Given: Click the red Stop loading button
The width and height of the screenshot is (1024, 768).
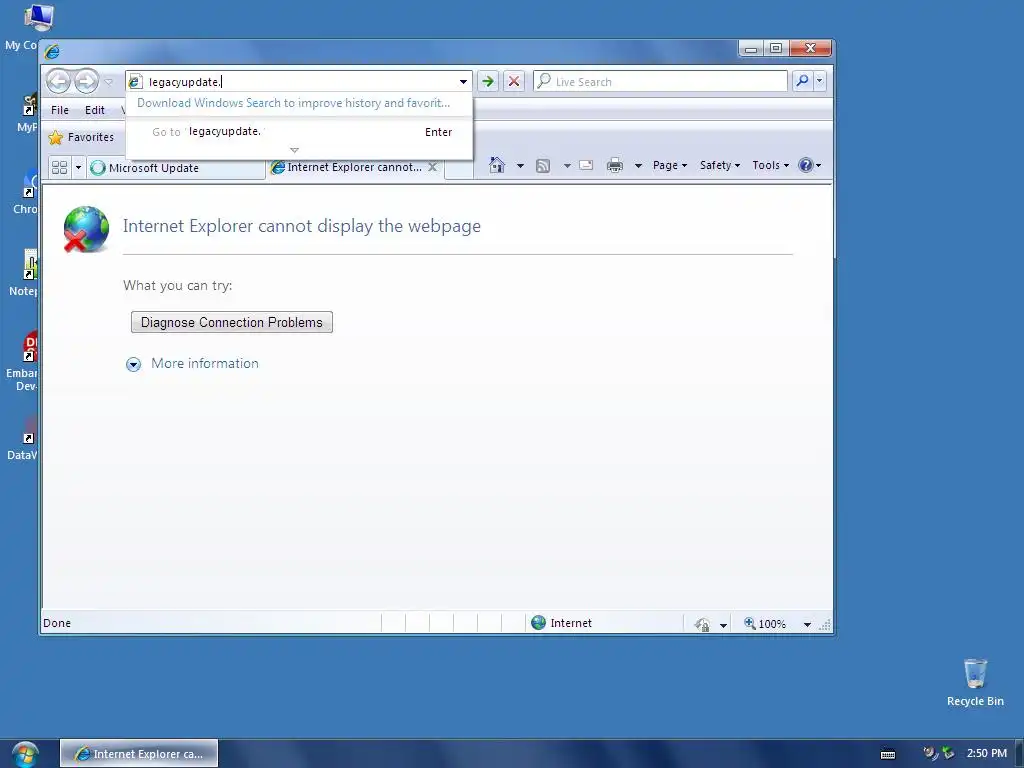Looking at the screenshot, I should 514,82.
